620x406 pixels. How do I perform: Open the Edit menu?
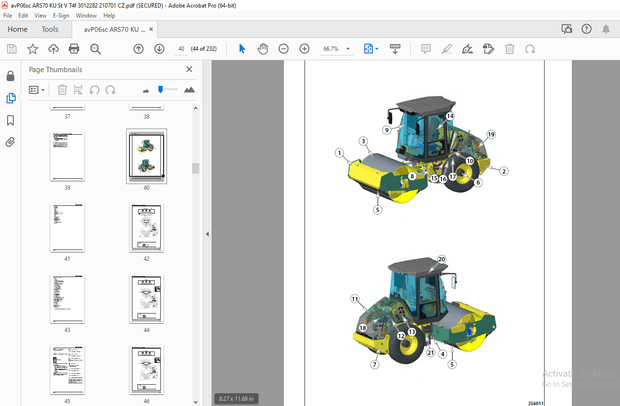click(x=23, y=15)
